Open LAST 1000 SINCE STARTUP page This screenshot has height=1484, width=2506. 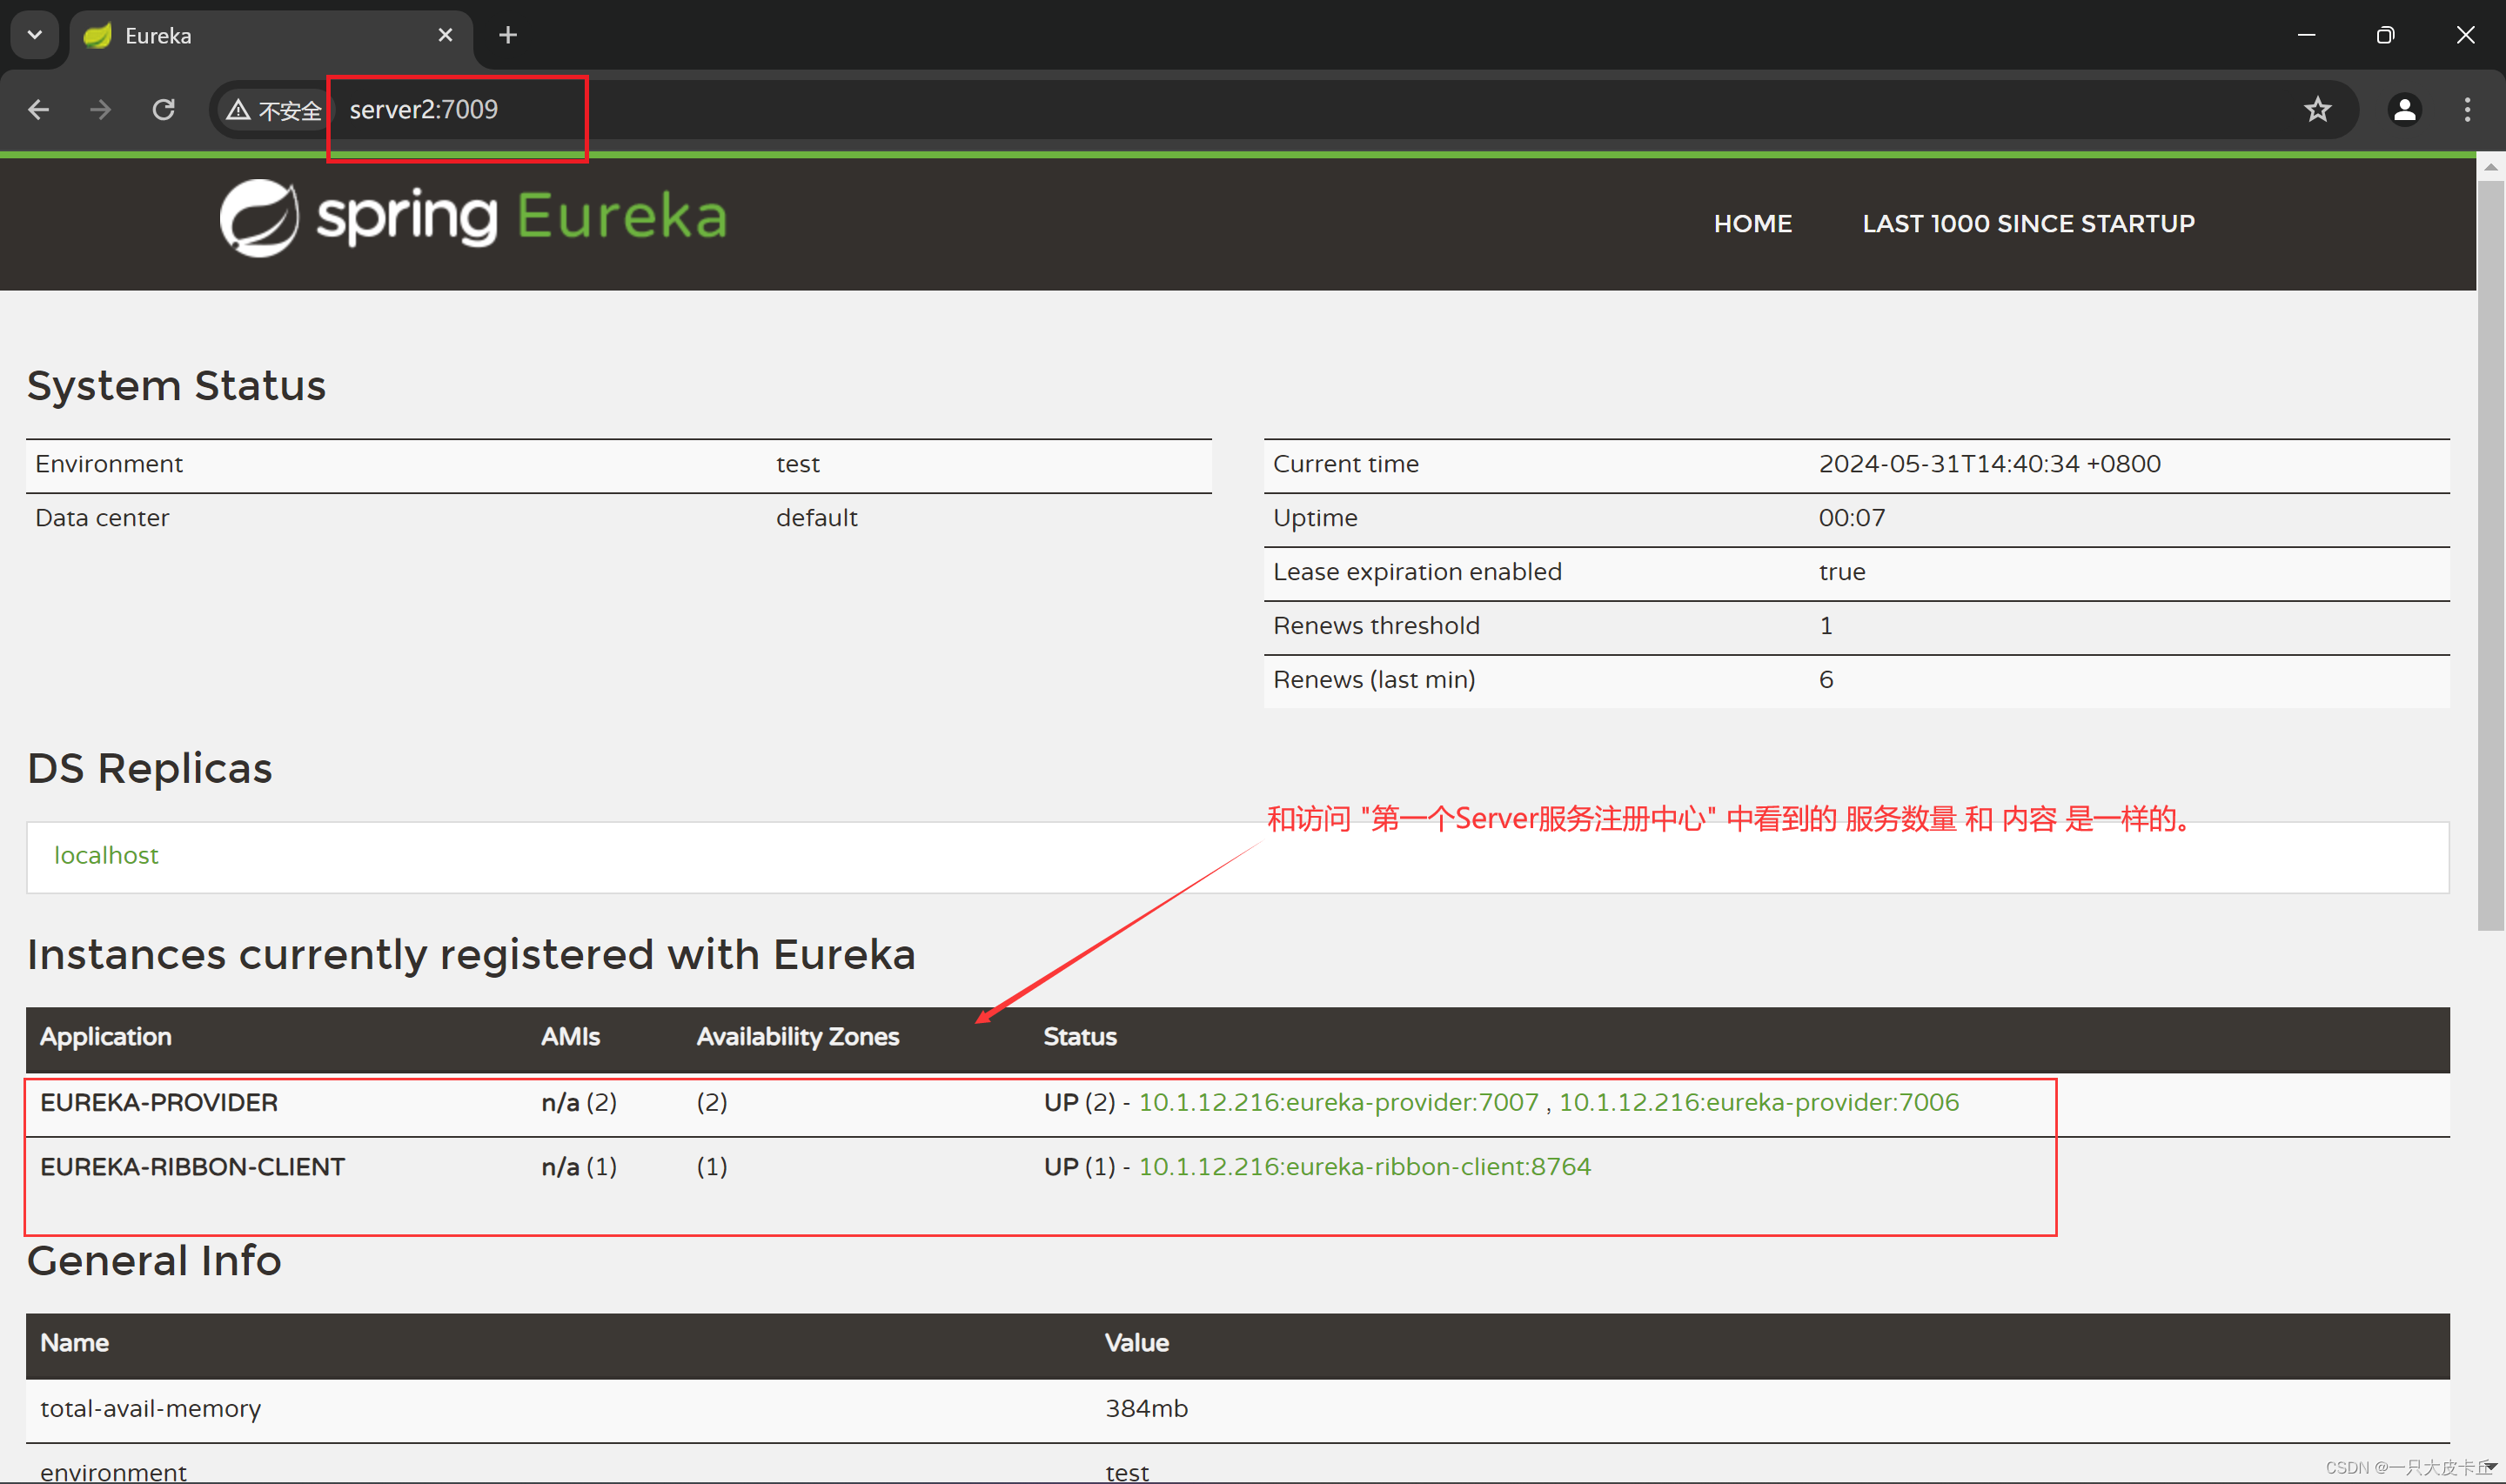point(2028,223)
